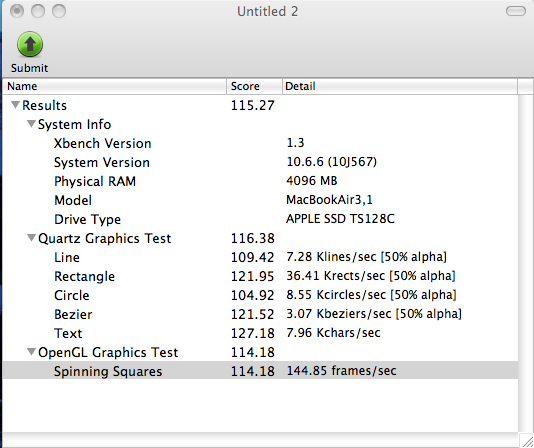Collapse the OpenGL Graphics Test group
Screen dimensions: 534x448
tap(31, 352)
